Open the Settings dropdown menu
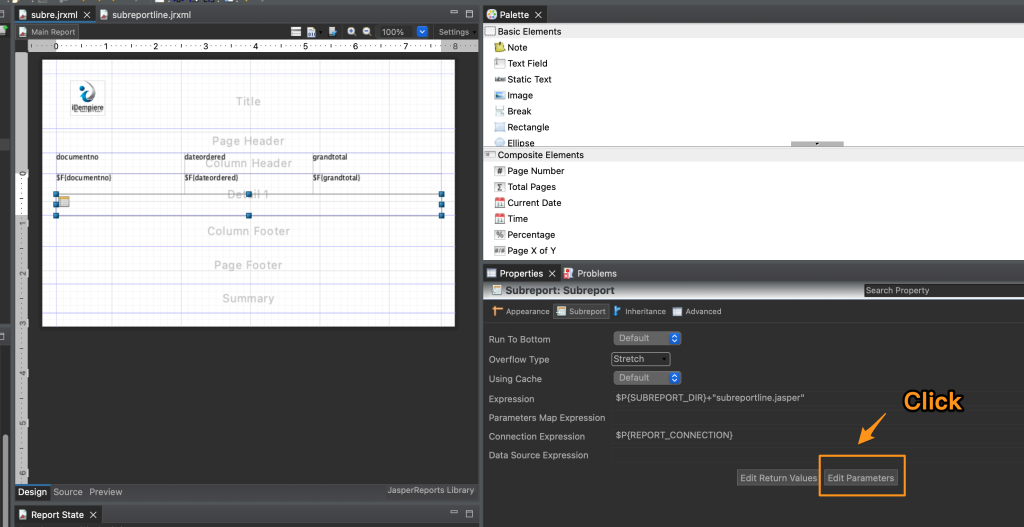This screenshot has width=1024, height=527. [x=456, y=32]
